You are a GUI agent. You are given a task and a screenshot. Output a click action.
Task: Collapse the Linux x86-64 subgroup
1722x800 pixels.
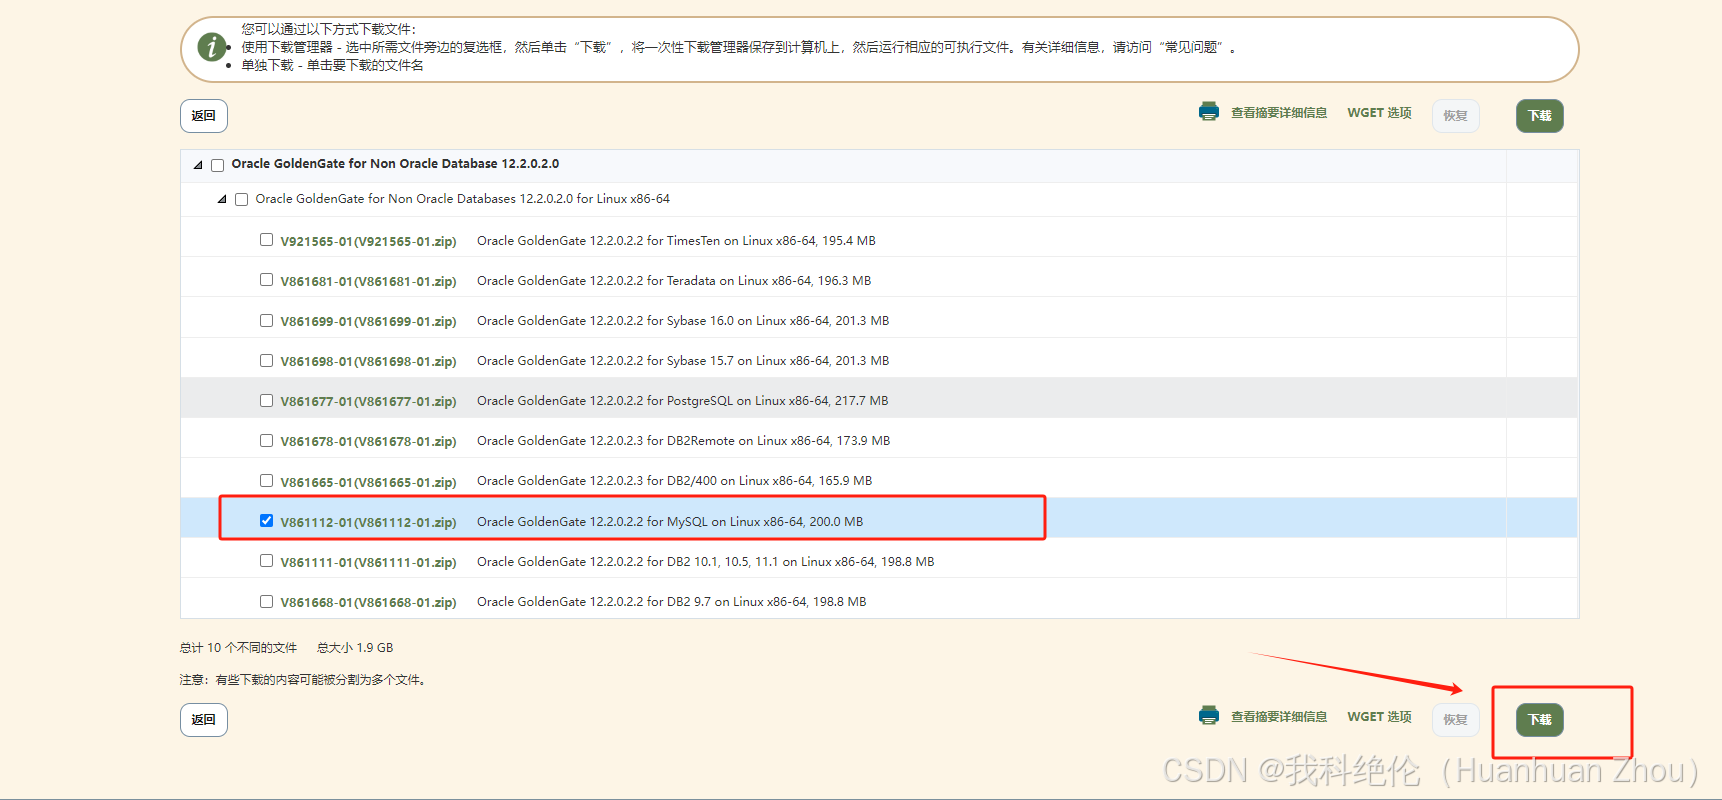[x=222, y=199]
